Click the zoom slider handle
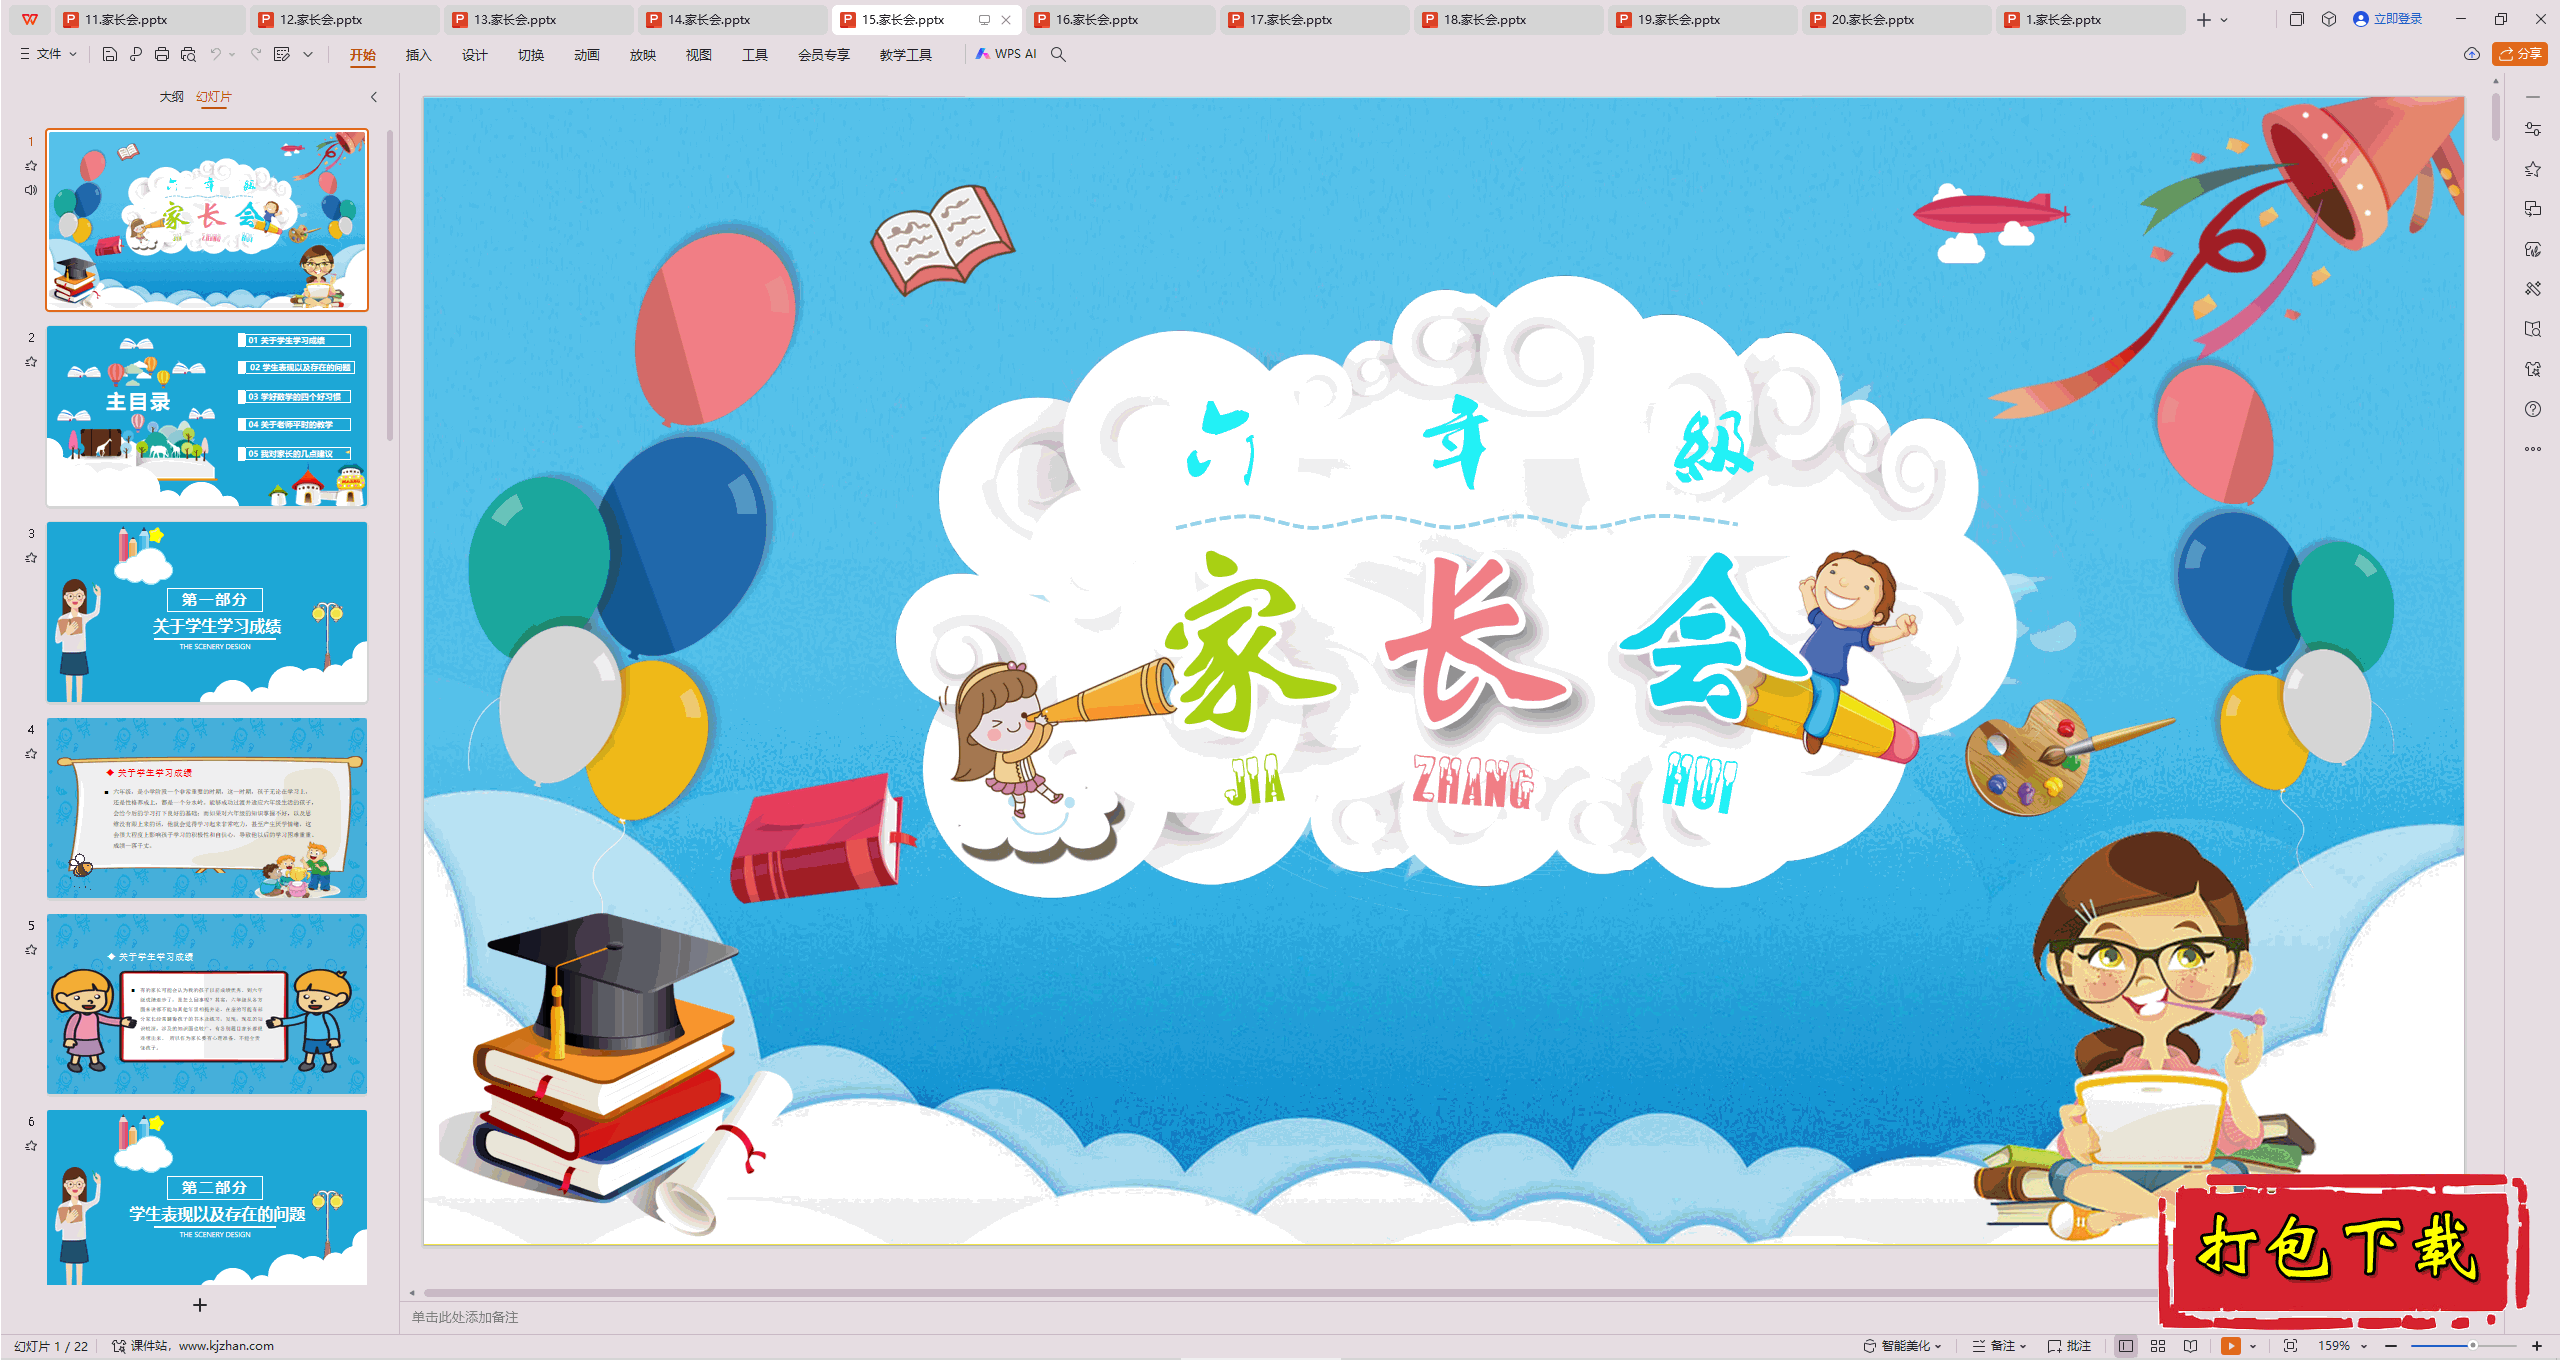This screenshot has width=2560, height=1360. pos(2472,1346)
